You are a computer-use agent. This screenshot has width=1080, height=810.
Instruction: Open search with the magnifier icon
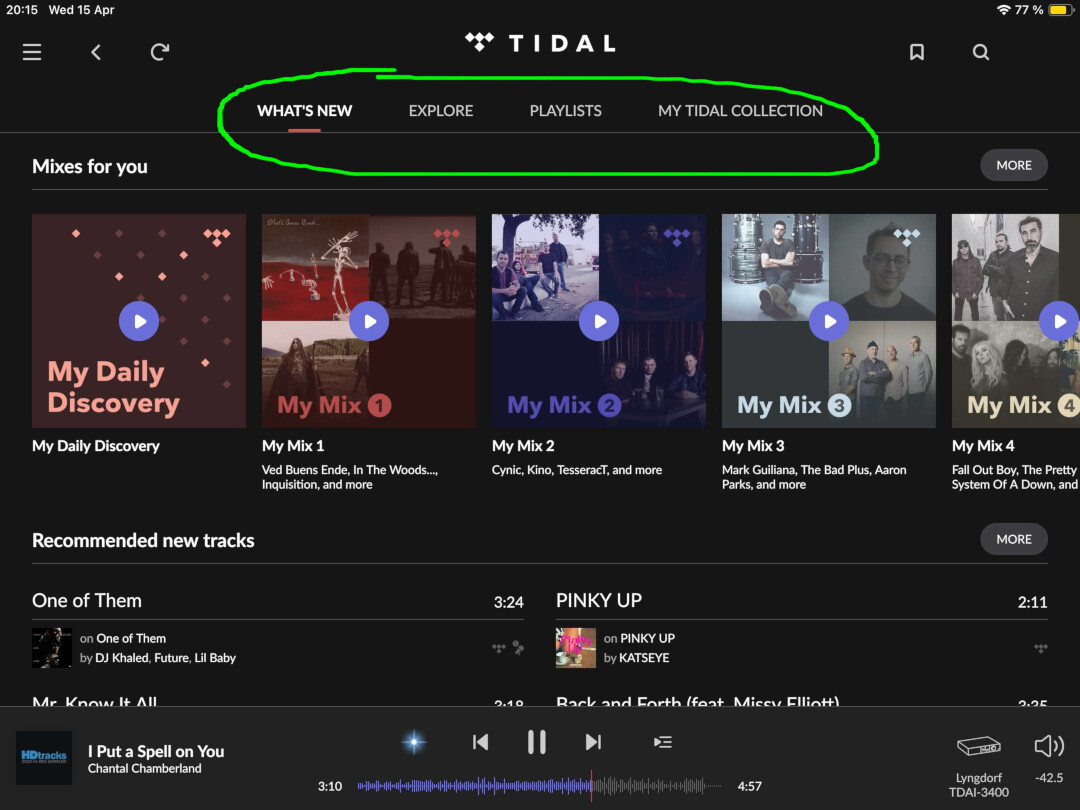coord(981,52)
